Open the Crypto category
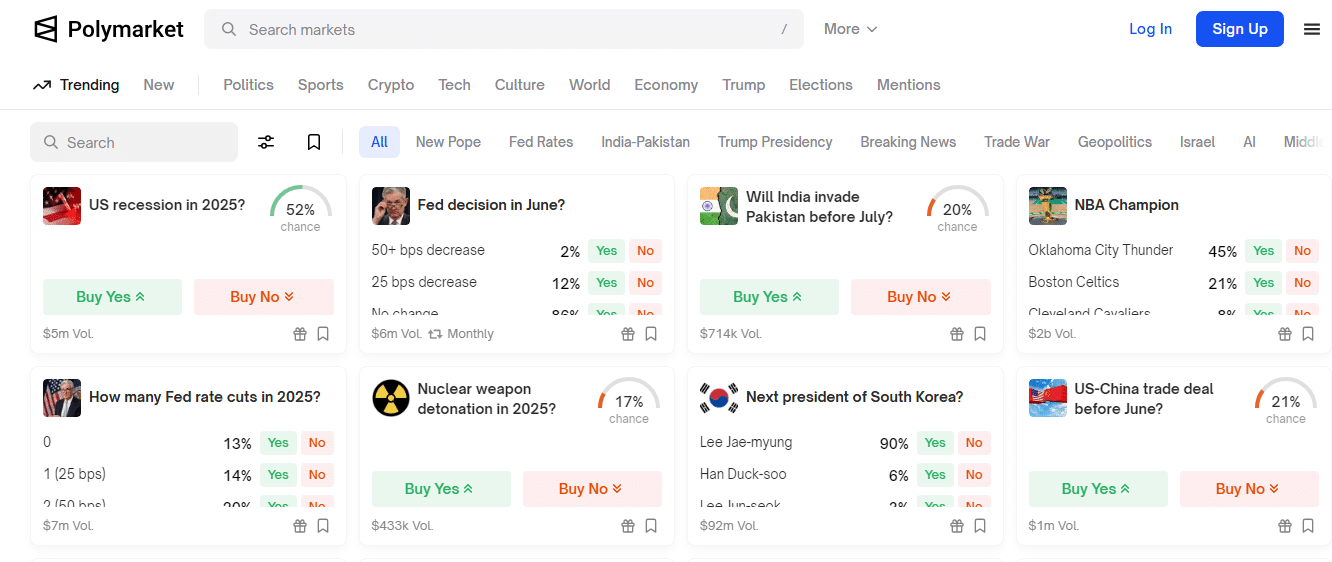 (391, 85)
